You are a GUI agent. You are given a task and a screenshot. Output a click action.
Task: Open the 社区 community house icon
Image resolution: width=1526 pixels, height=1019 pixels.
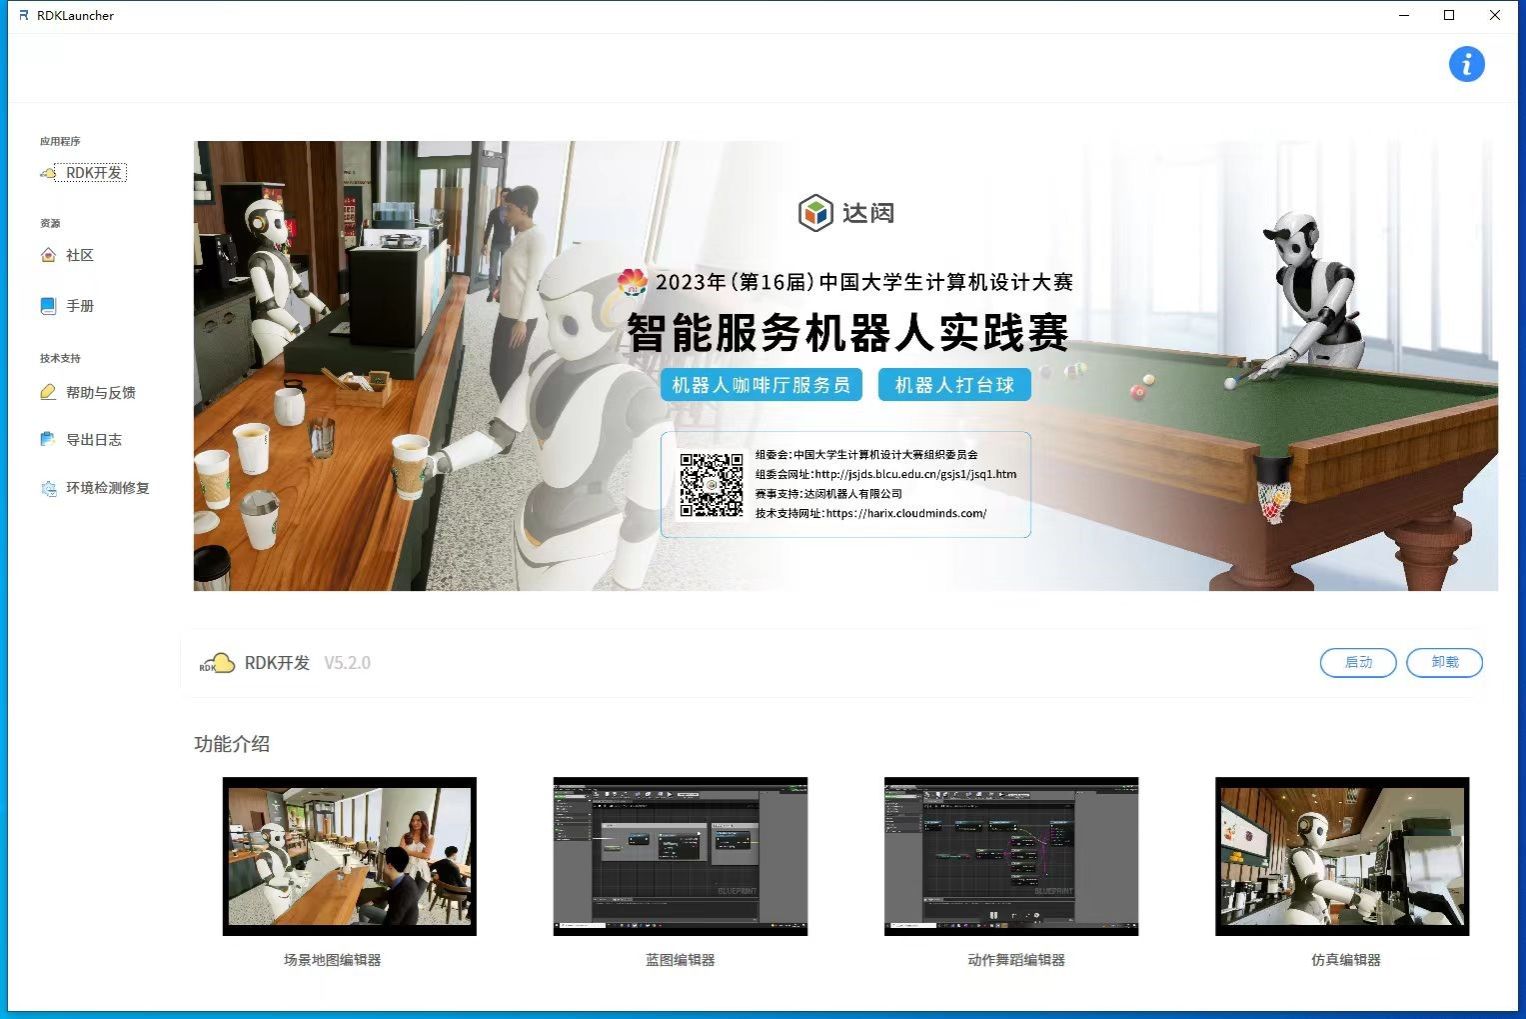(x=48, y=255)
